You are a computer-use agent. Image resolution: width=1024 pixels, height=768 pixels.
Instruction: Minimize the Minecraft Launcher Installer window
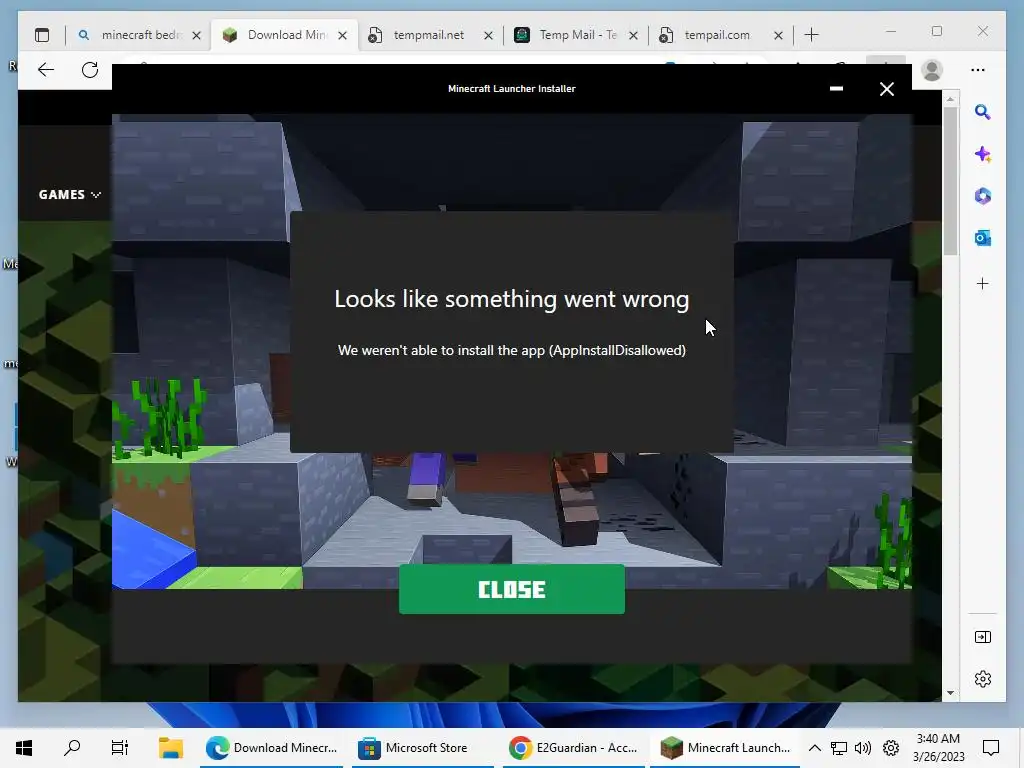click(836, 89)
